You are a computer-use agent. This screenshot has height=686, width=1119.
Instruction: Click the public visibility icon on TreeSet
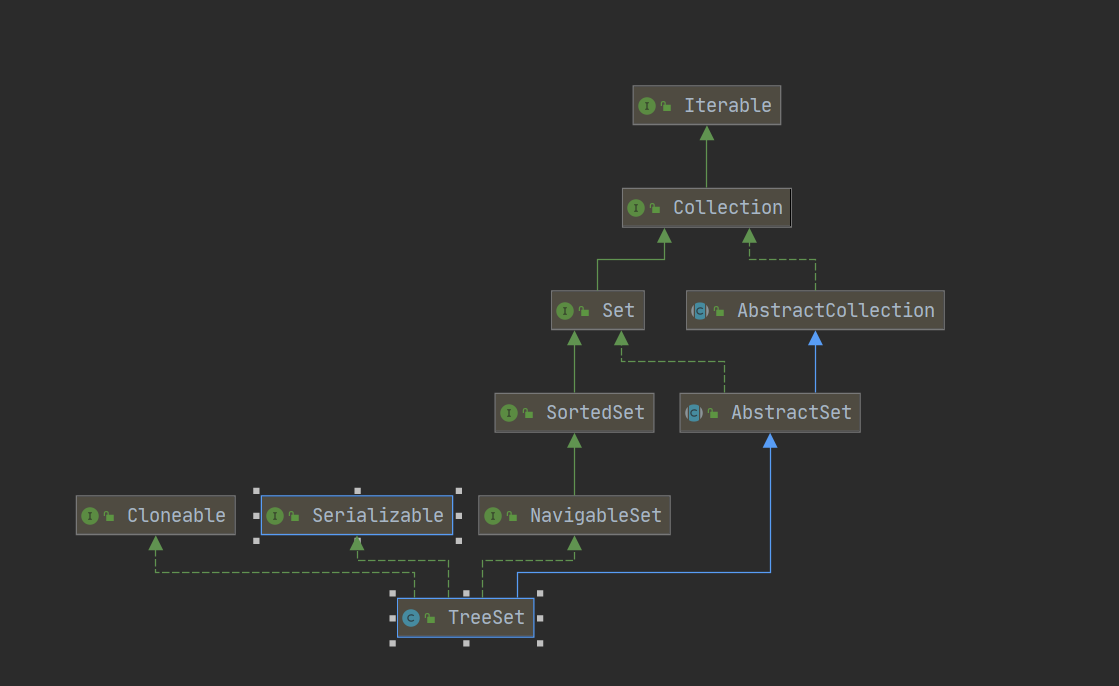pos(430,618)
